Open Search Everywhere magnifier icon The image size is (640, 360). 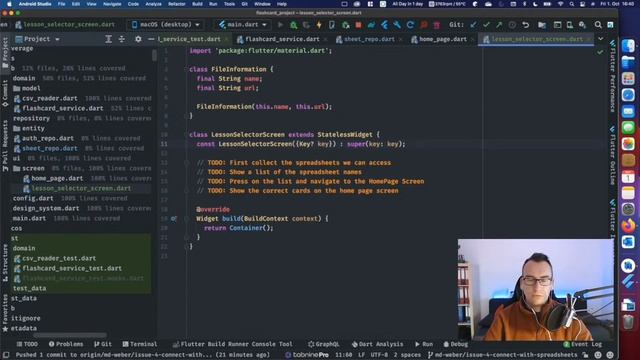(x=598, y=25)
